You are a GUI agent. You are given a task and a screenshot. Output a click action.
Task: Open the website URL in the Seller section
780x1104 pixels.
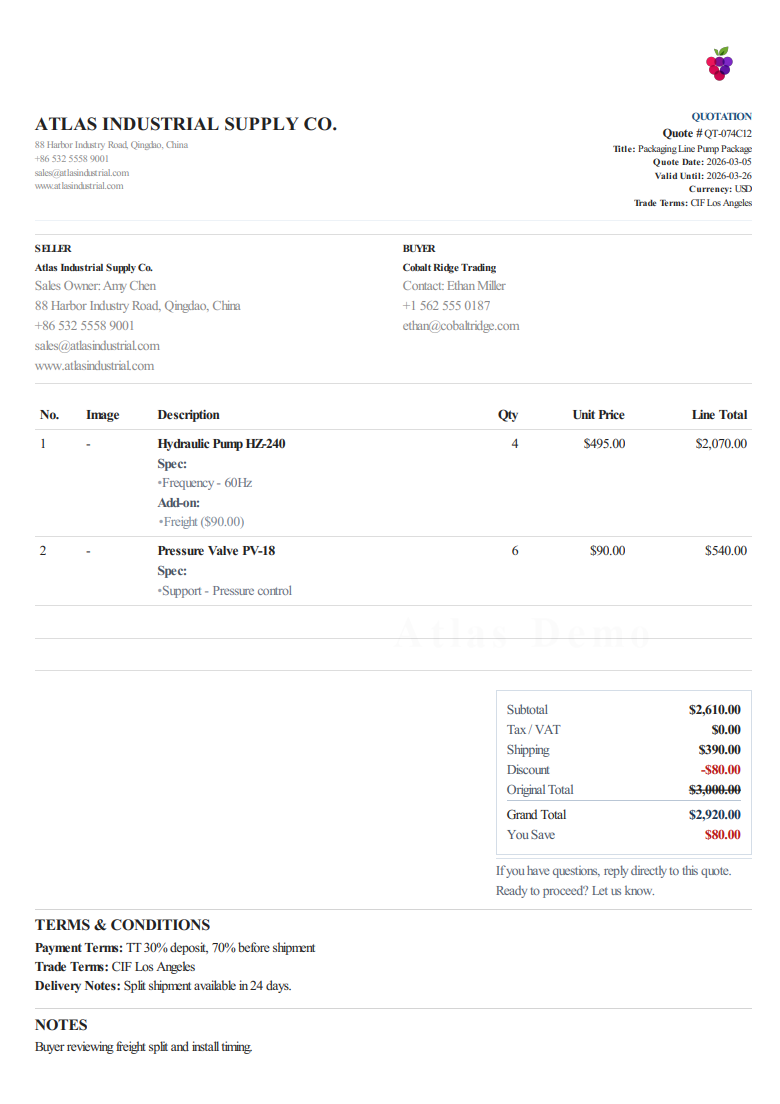click(95, 366)
